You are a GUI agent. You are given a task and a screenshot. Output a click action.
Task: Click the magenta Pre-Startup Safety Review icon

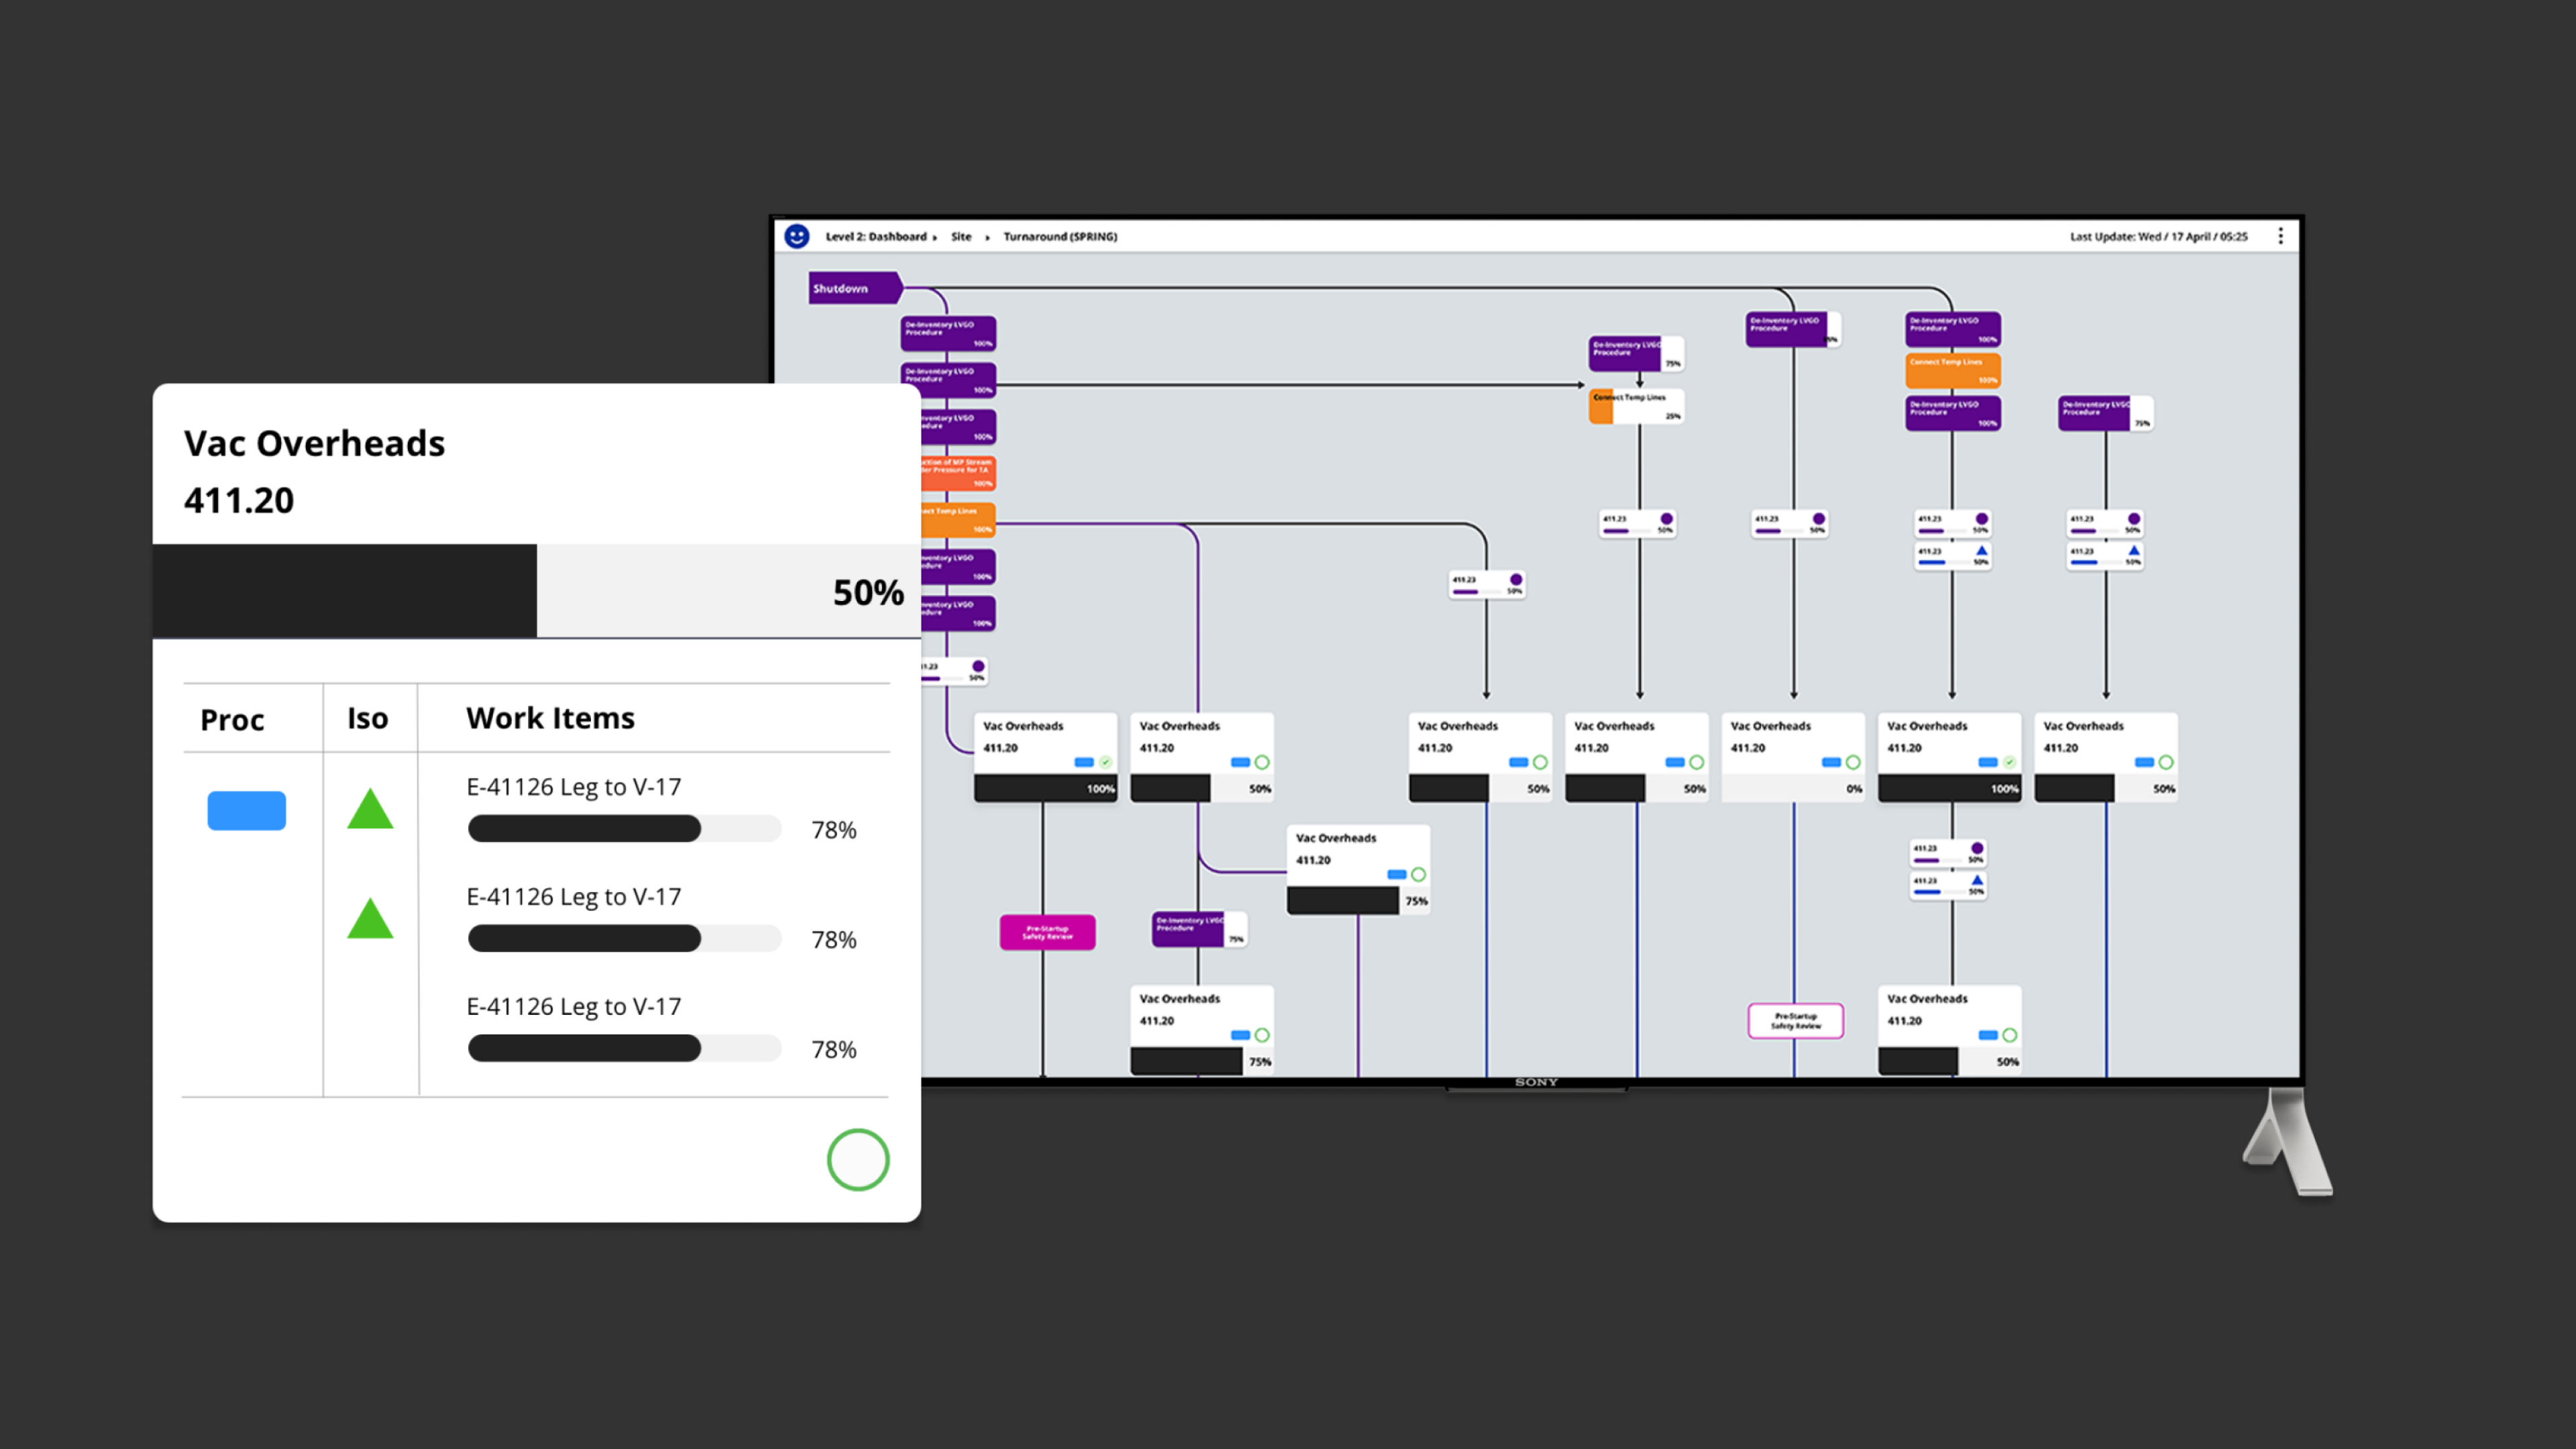click(x=1044, y=932)
